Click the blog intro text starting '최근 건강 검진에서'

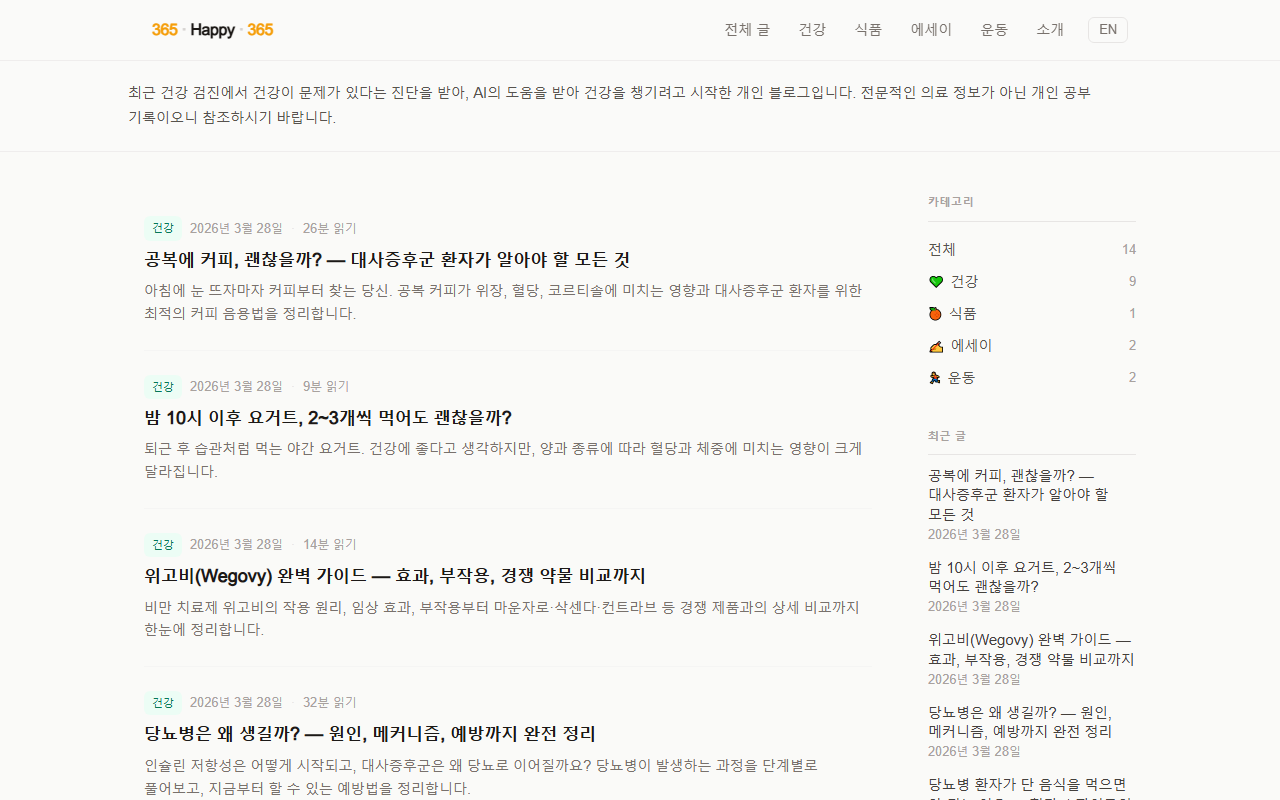click(x=609, y=105)
